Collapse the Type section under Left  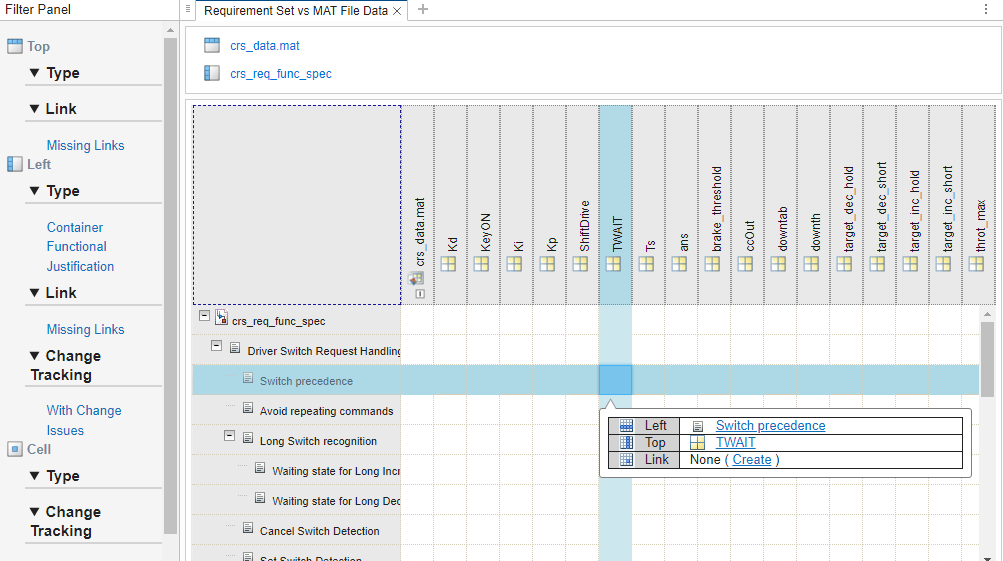click(35, 191)
